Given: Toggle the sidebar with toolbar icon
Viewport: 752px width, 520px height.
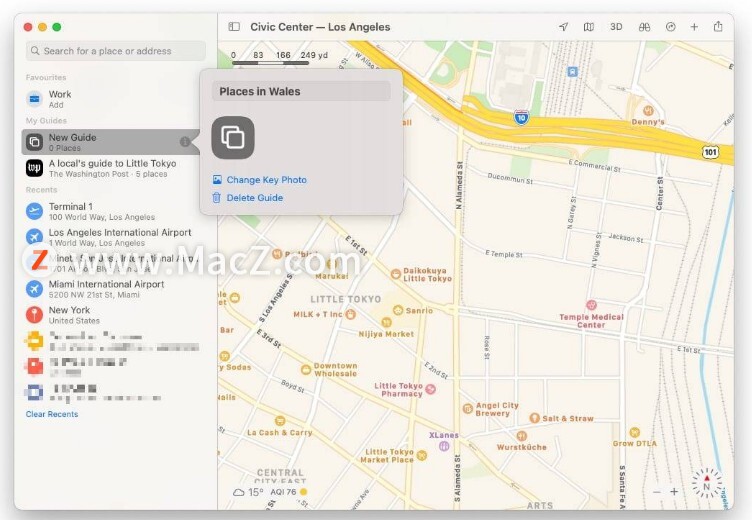Looking at the screenshot, I should (x=234, y=27).
